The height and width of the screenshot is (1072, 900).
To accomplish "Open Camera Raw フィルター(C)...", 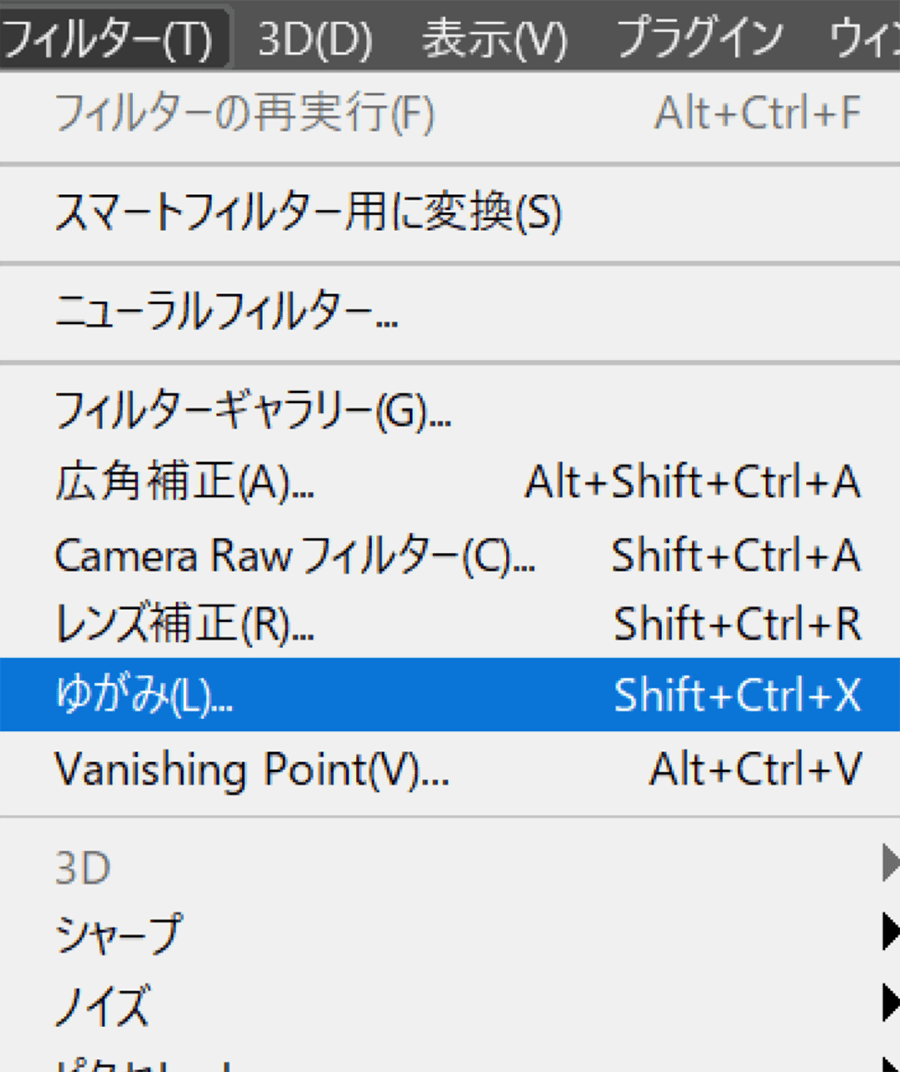I will 294,556.
